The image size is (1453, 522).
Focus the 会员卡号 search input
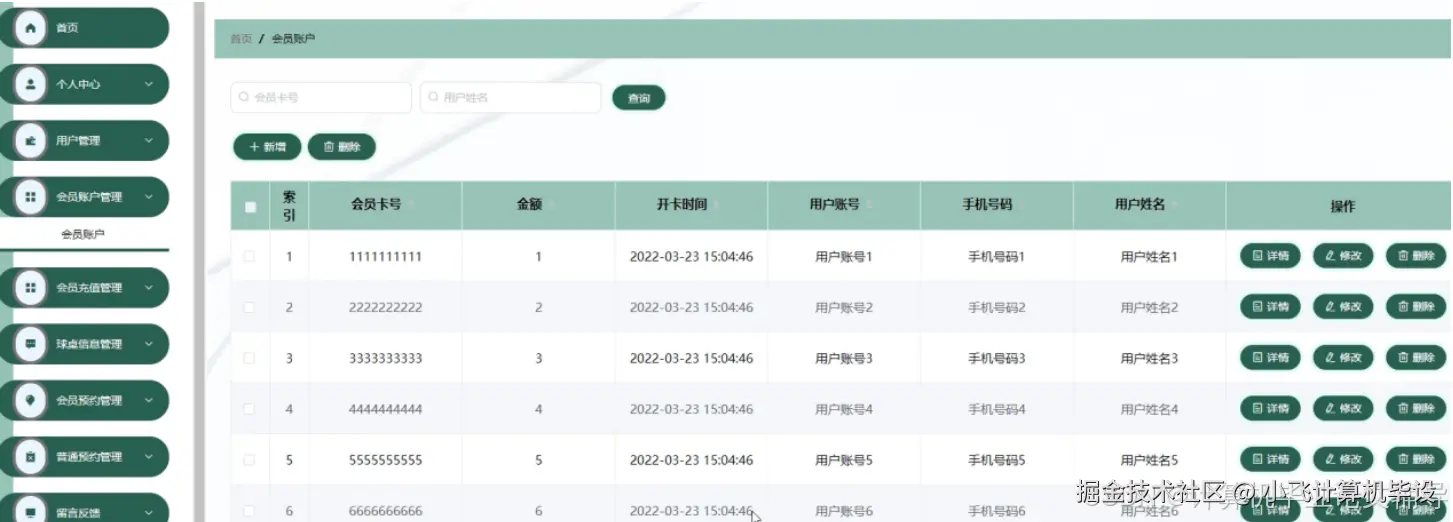321,98
